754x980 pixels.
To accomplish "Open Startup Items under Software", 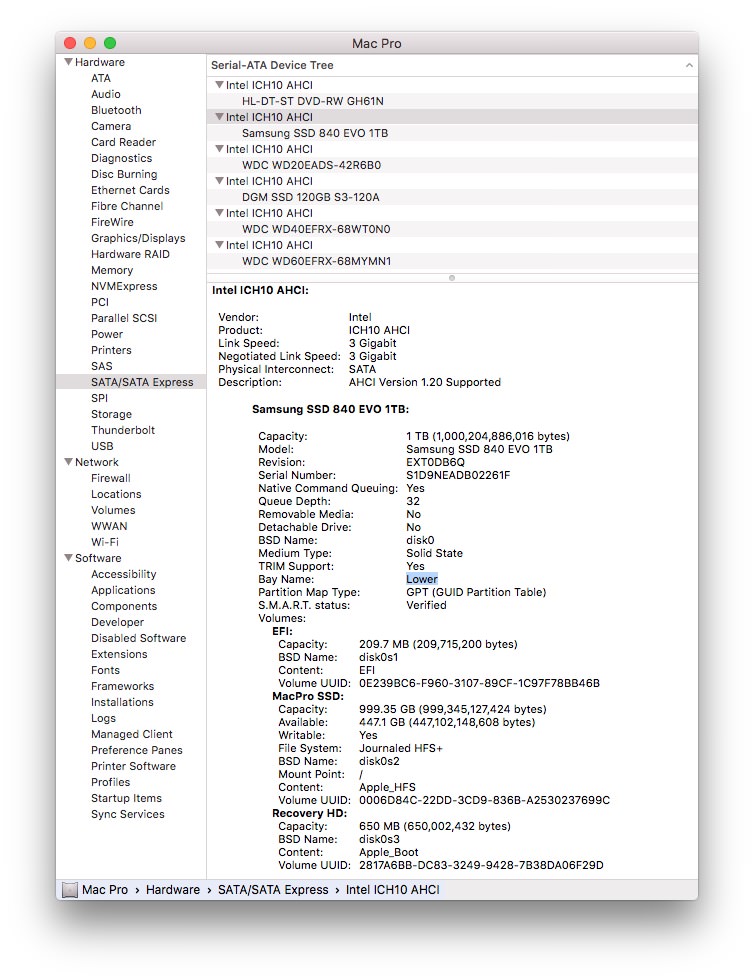I will pos(126,798).
